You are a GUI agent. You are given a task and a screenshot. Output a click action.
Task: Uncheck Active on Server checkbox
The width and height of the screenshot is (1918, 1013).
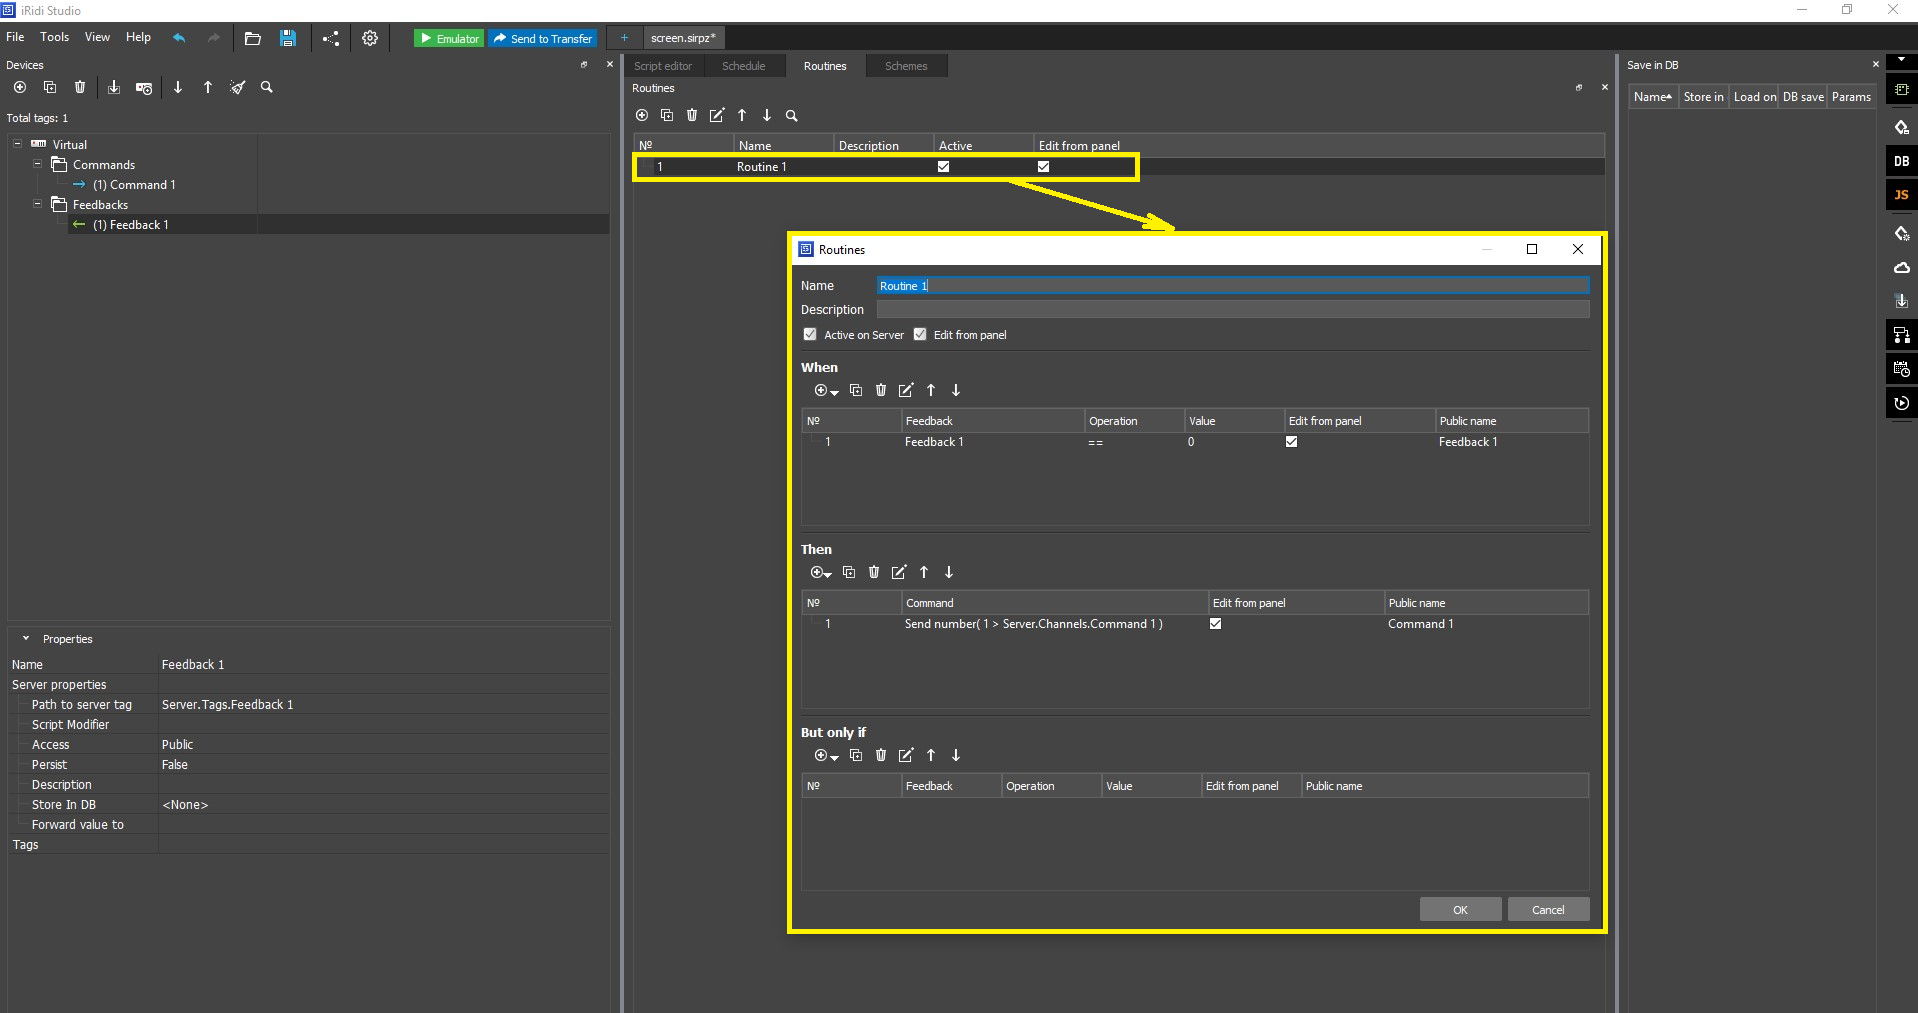pyautogui.click(x=810, y=335)
